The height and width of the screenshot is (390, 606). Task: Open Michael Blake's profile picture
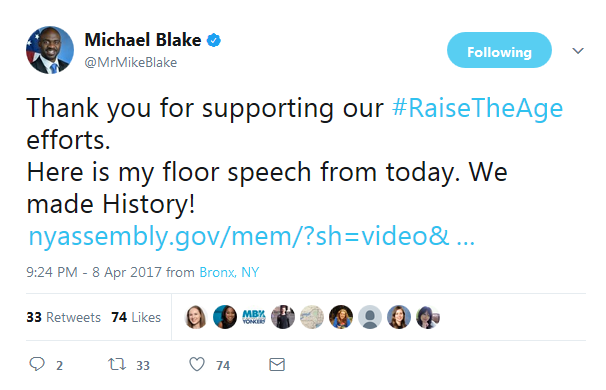(x=50, y=50)
